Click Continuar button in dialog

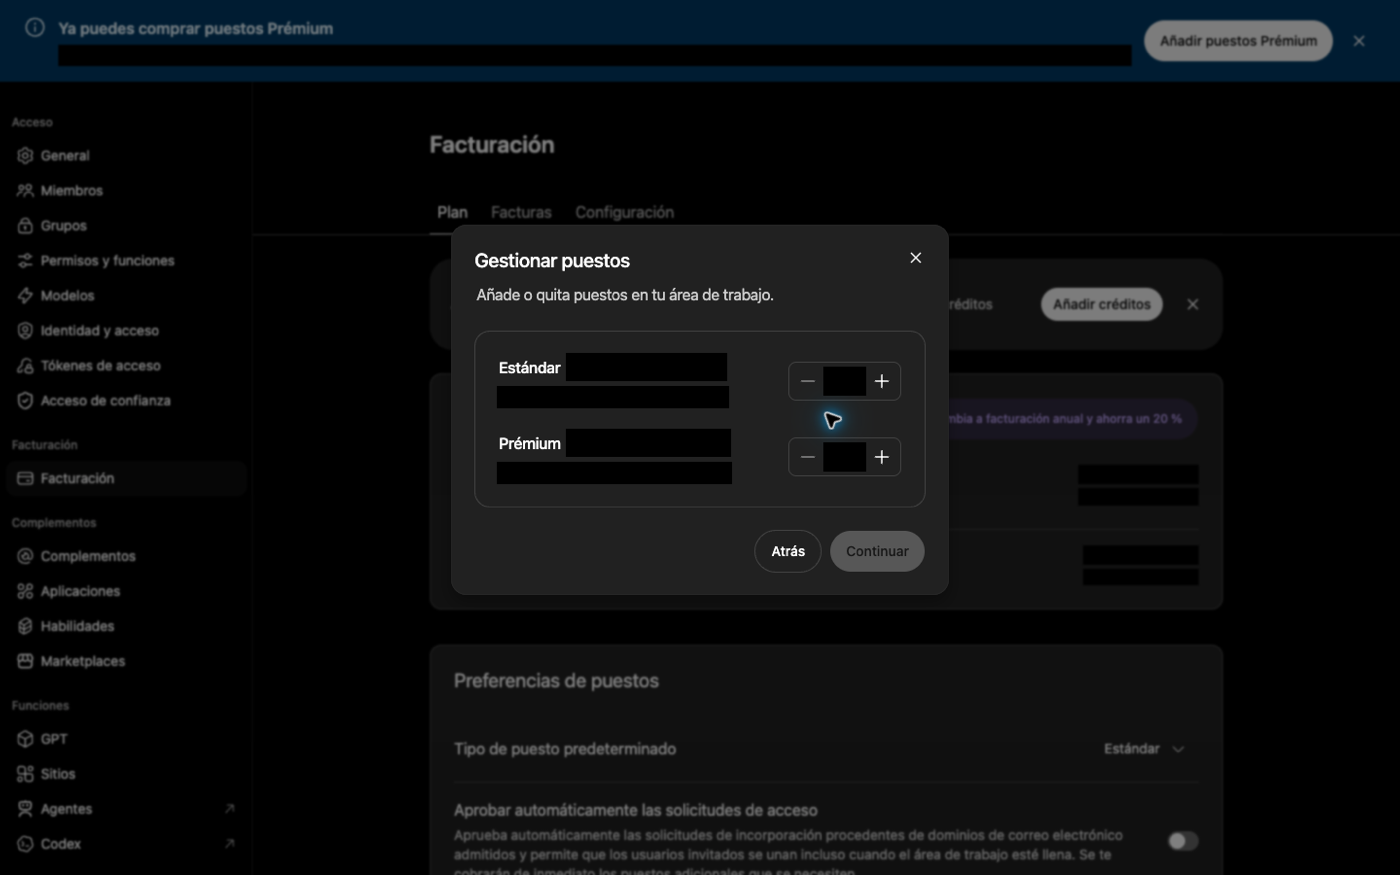point(877,551)
